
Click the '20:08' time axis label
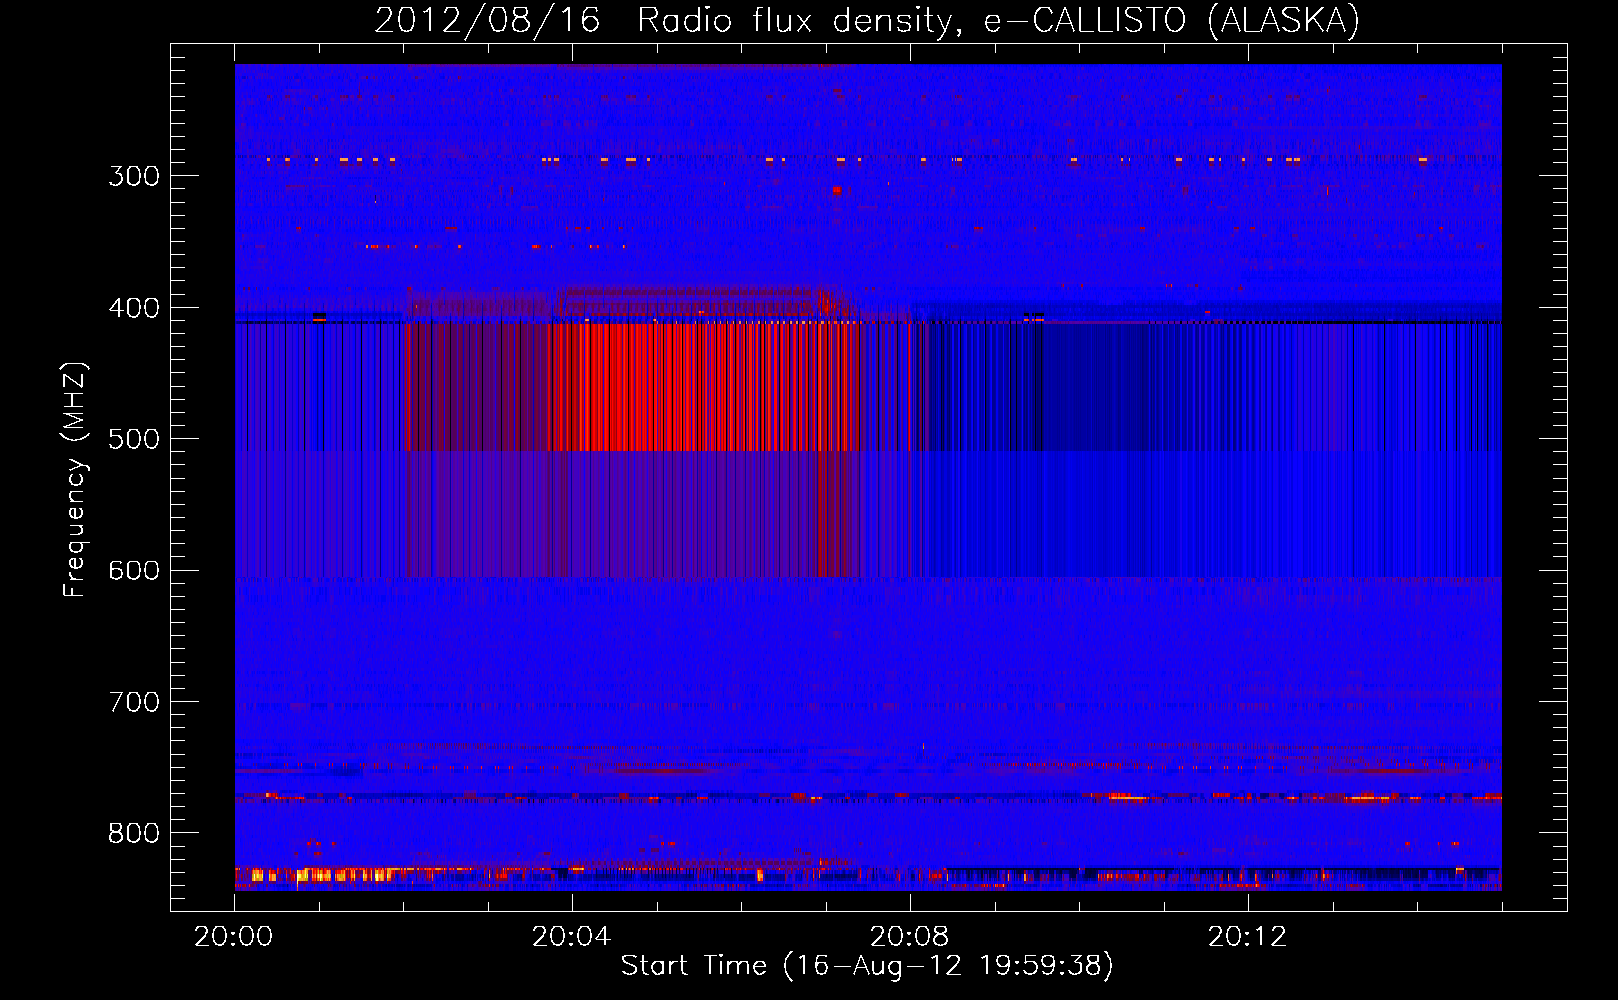click(x=909, y=937)
